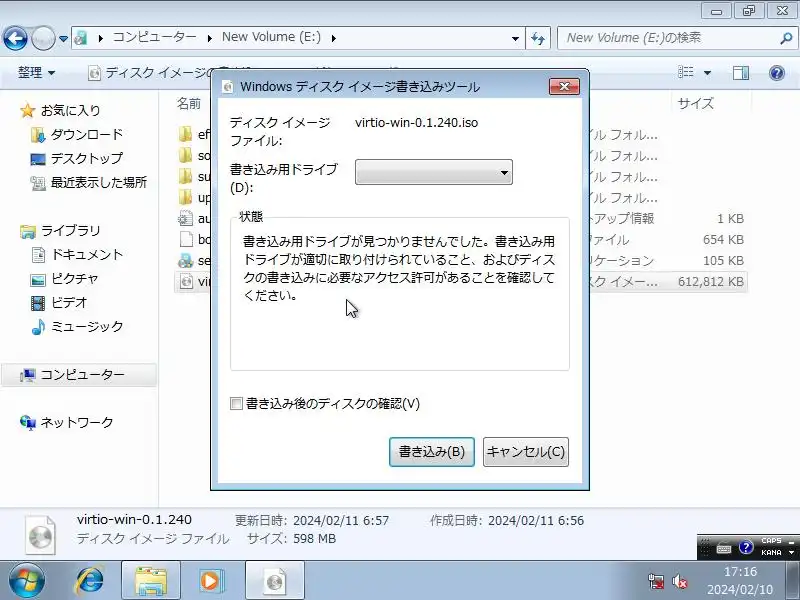Open the 整理 organize menu
Viewport: 800px width, 600px height.
pos(36,73)
